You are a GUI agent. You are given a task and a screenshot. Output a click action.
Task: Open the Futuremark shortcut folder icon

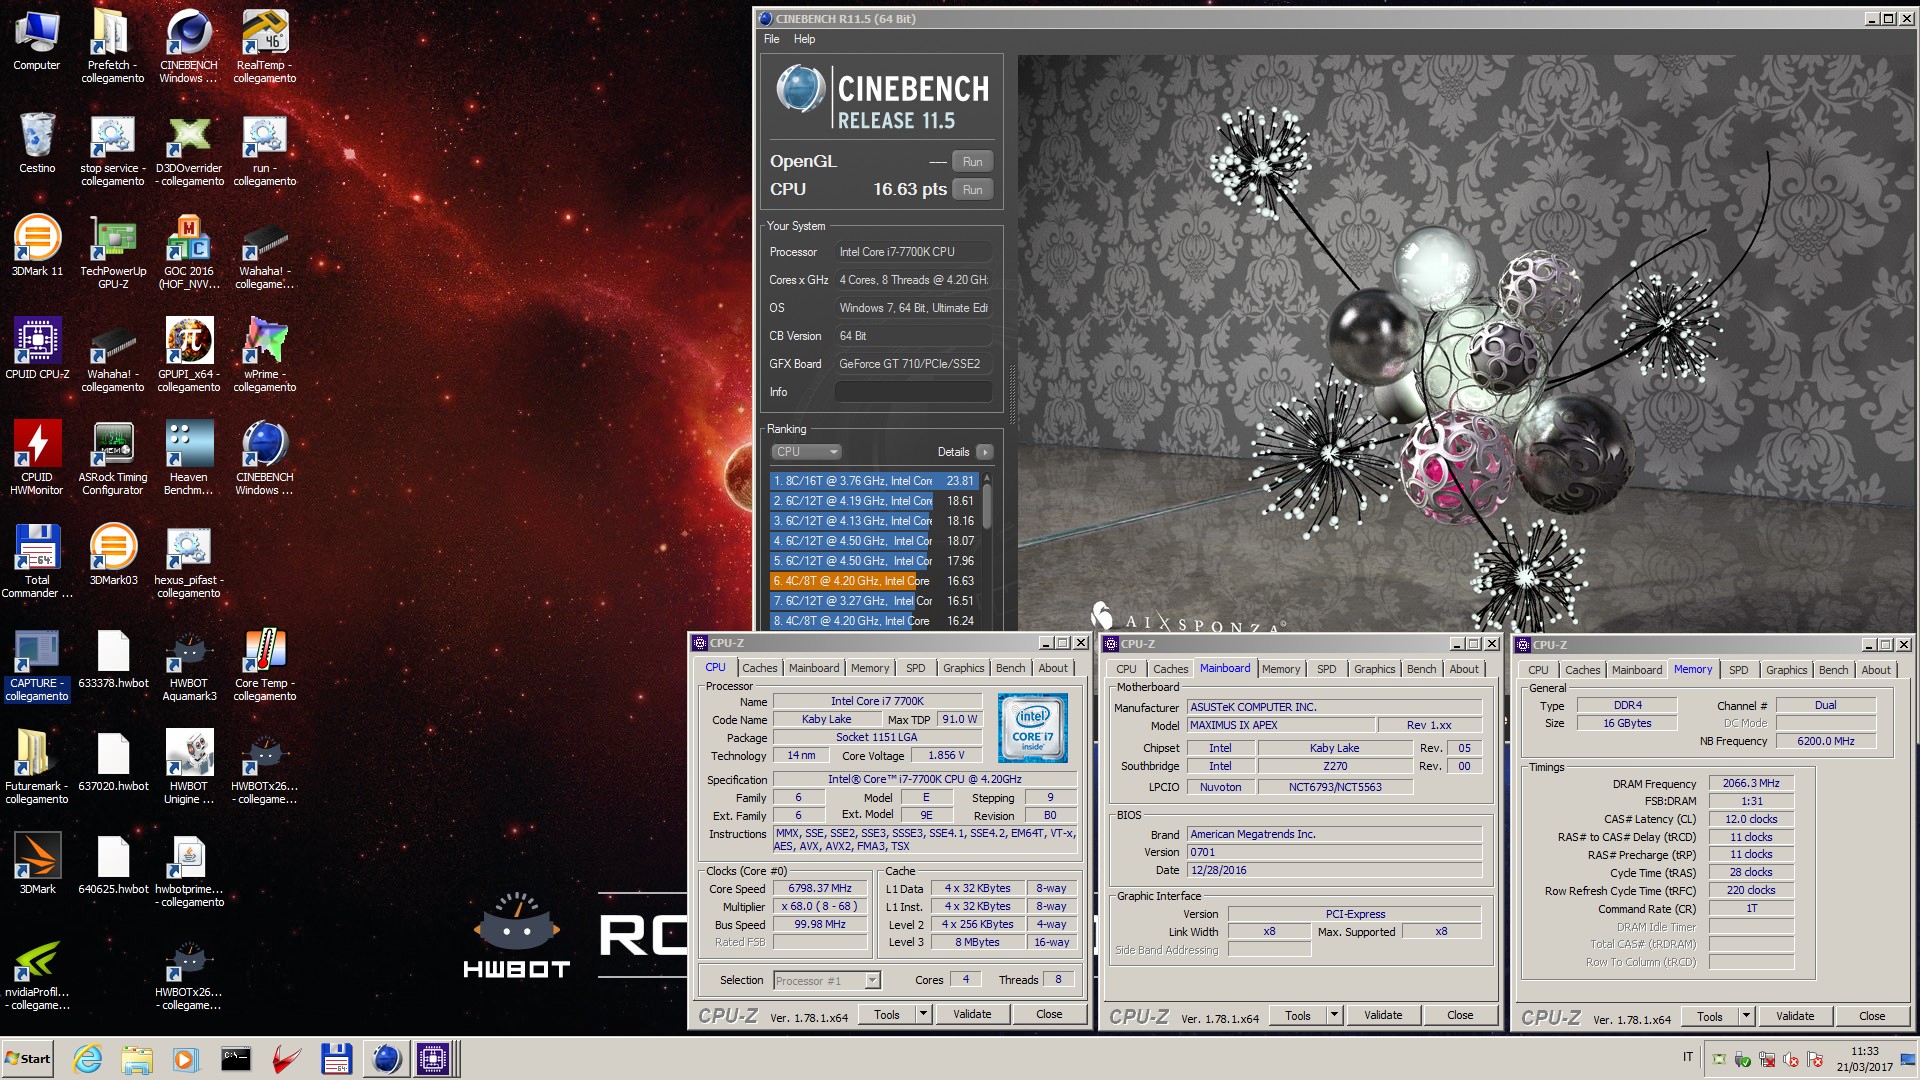[x=37, y=768]
